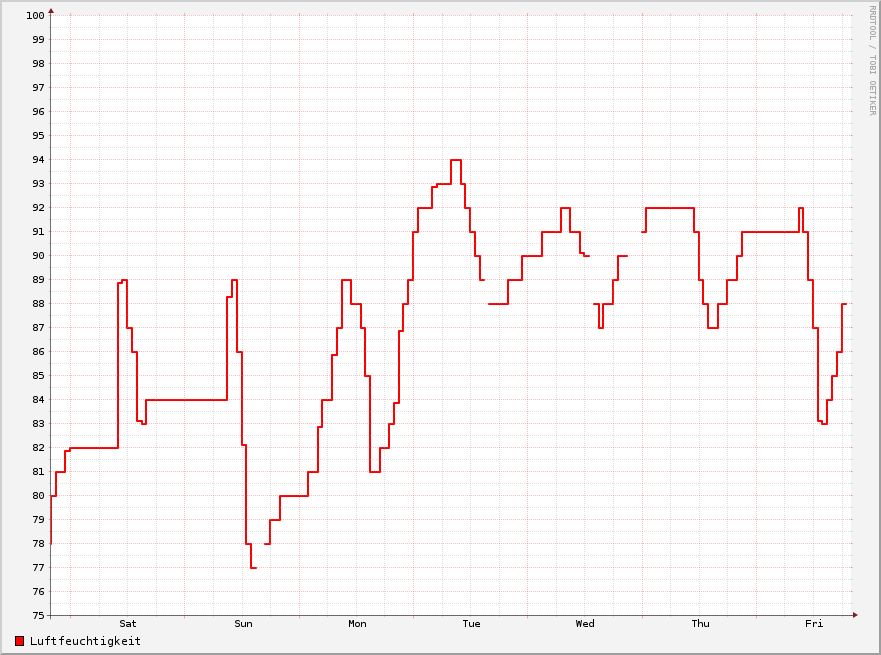Viewport: 881px width, 655px height.
Task: Click the 77 value on the y-axis
Action: pyautogui.click(x=38, y=568)
